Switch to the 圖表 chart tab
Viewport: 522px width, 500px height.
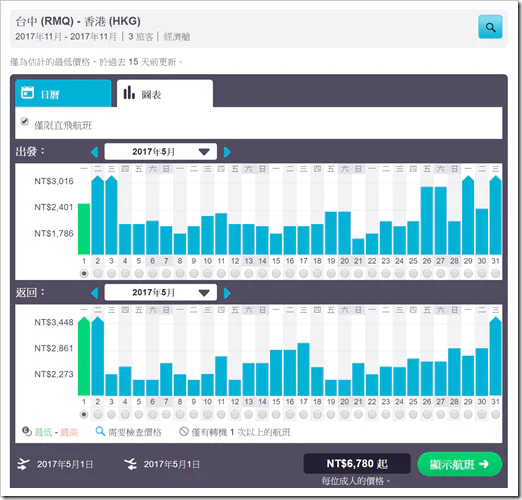(x=165, y=93)
